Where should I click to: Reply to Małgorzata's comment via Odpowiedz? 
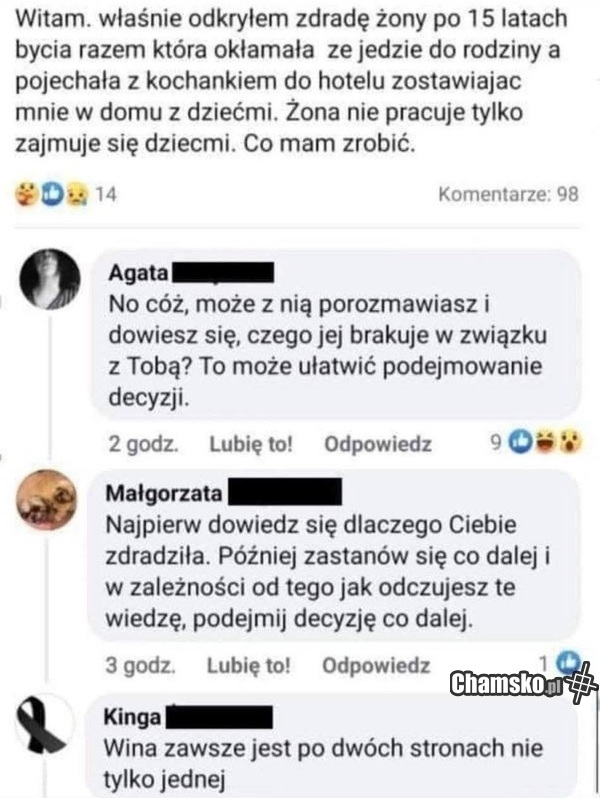pos(376,665)
